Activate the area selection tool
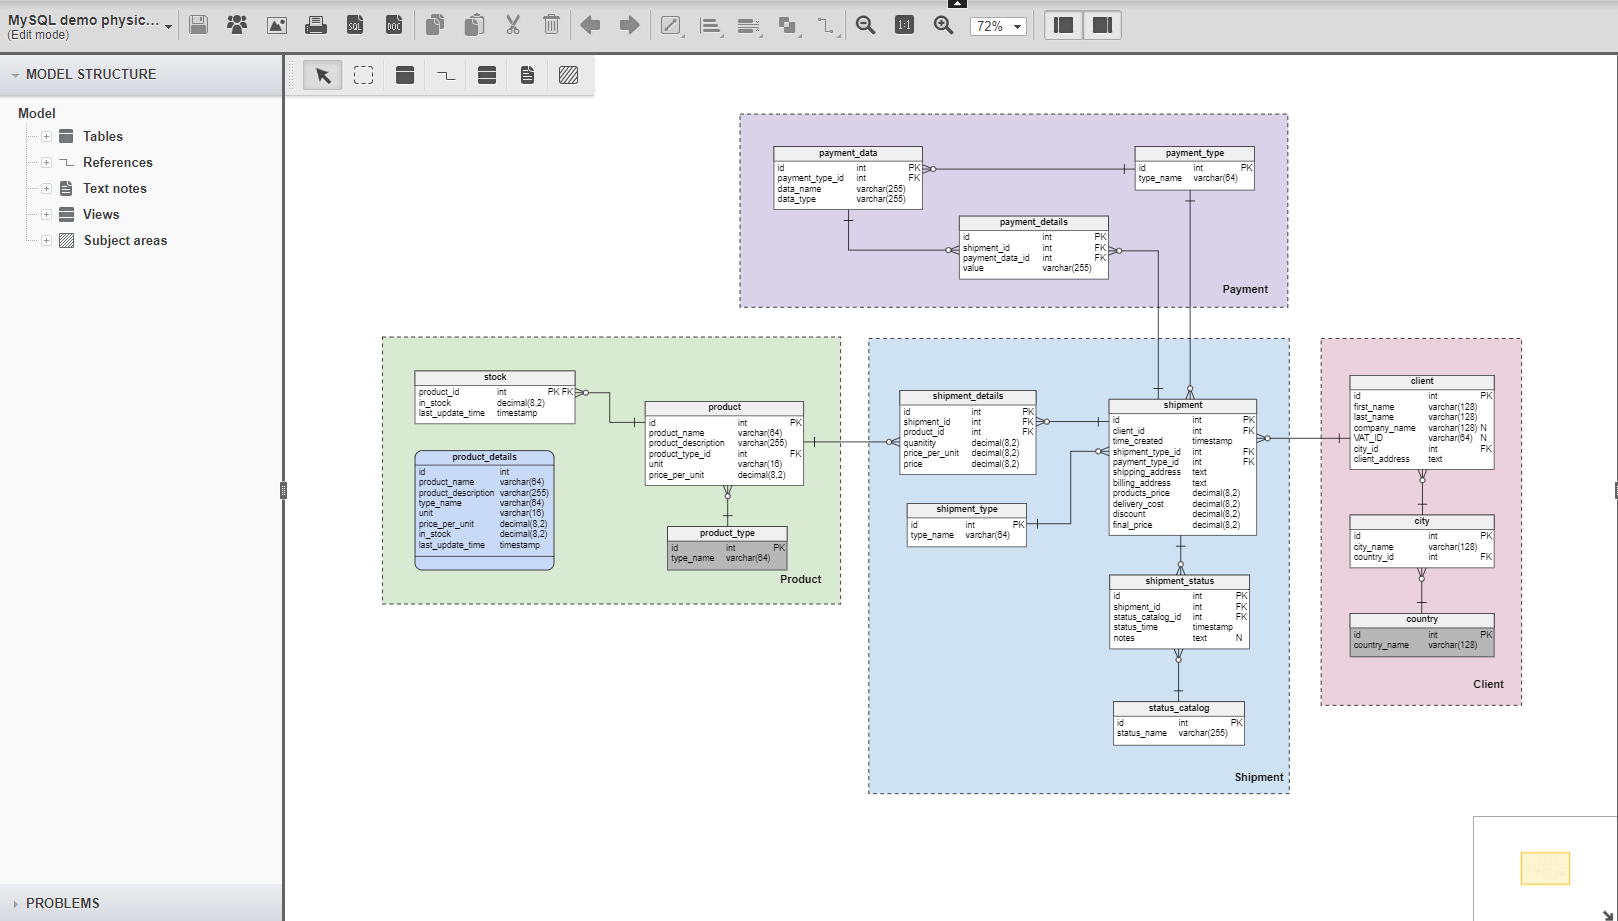 pos(364,75)
